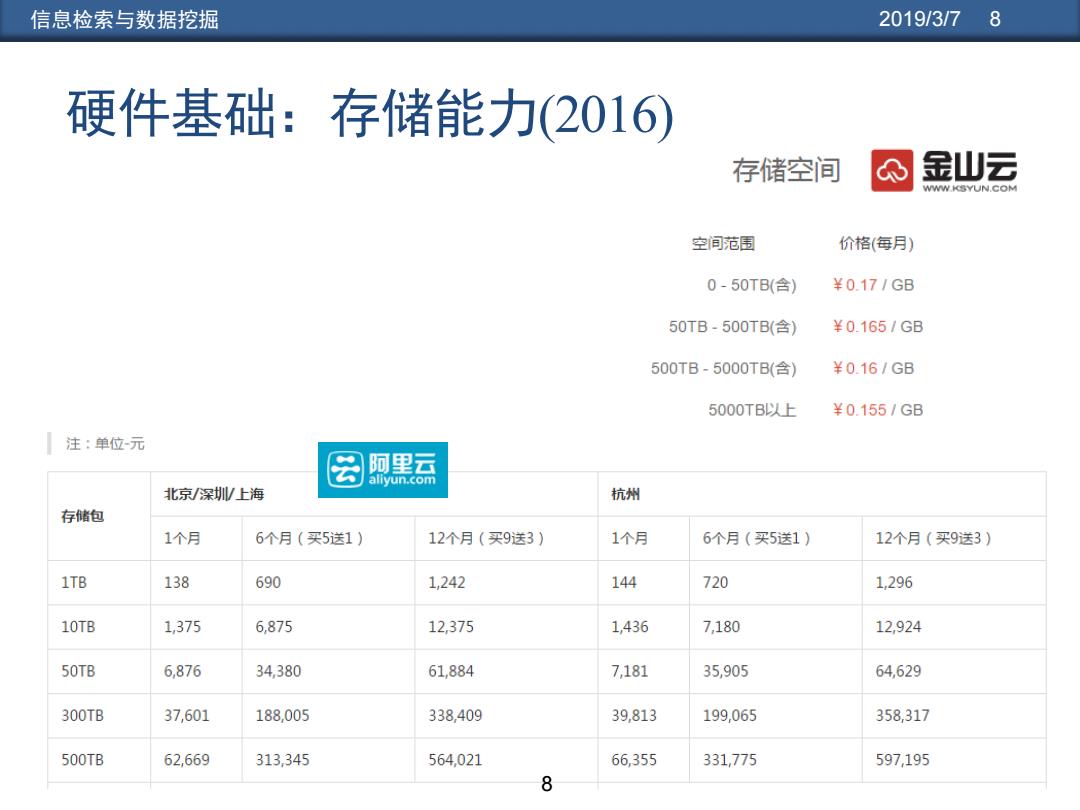Click the cell value 1,375
The height and width of the screenshot is (810, 1080).
(x=183, y=627)
